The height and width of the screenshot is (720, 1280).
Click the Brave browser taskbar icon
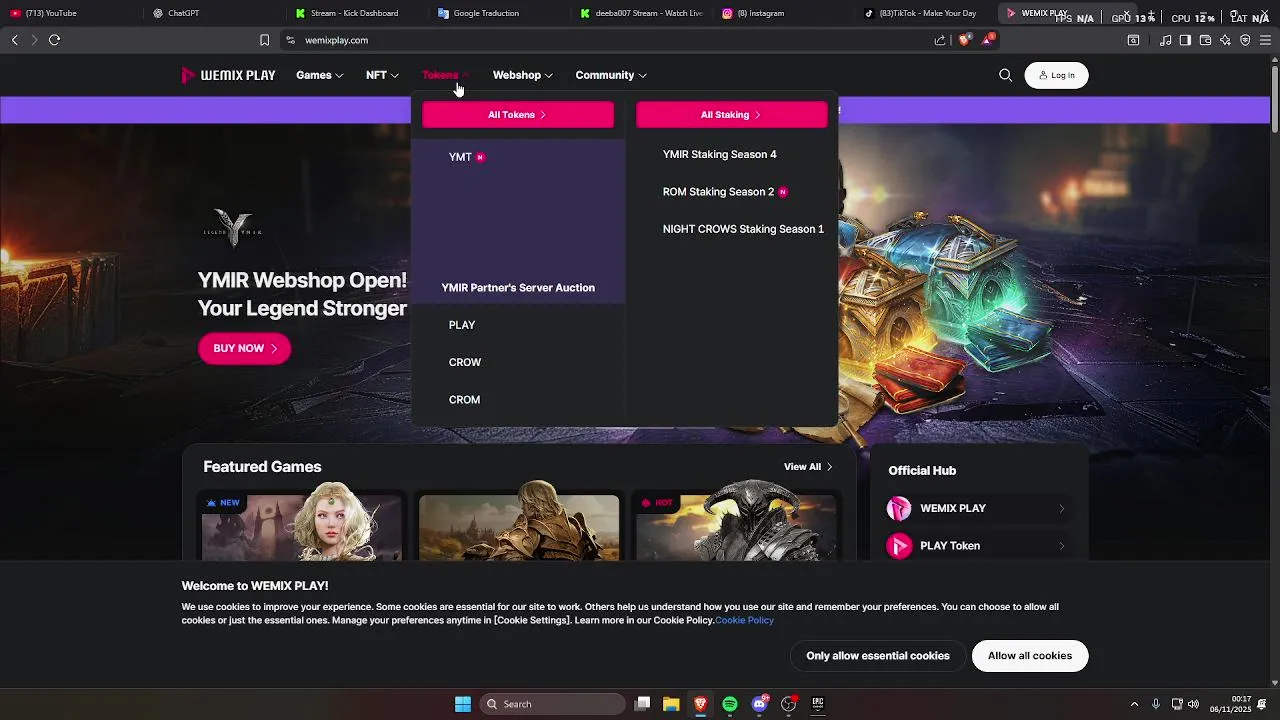700,704
